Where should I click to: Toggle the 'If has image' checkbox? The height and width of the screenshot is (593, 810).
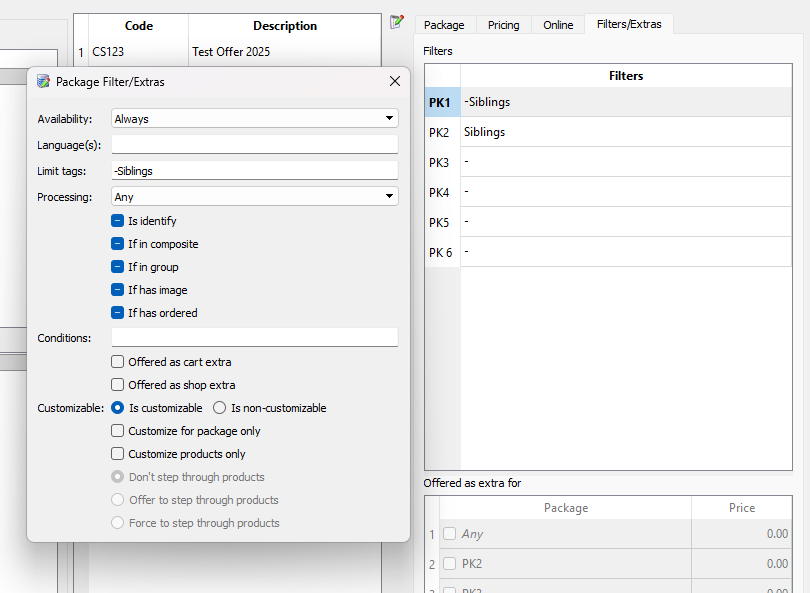[118, 290]
